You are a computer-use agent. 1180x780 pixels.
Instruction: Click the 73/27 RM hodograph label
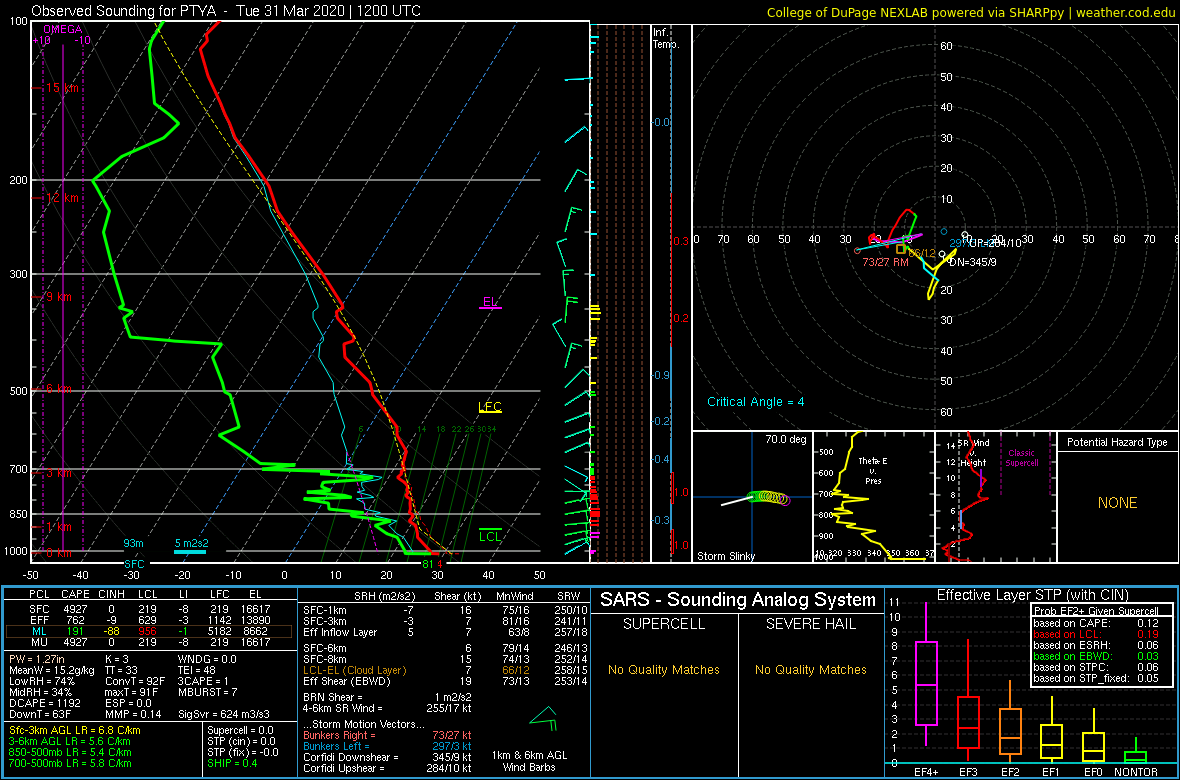click(x=887, y=261)
